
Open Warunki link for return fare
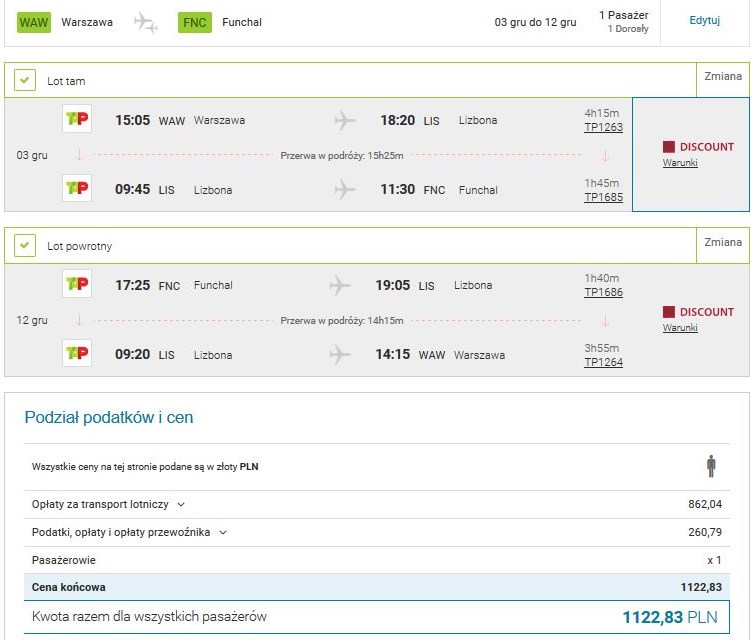(680, 327)
